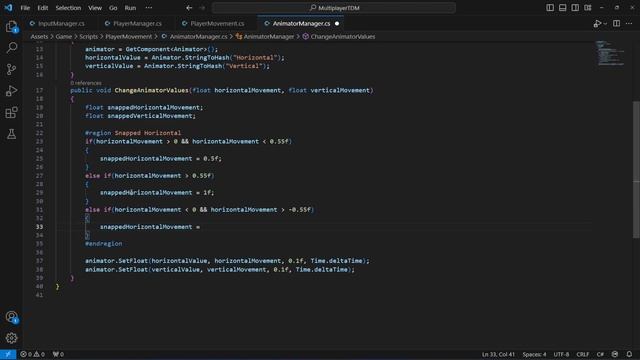The image size is (640, 360).
Task: Click the #region Snapped Horizontal line
Action: pos(133,133)
